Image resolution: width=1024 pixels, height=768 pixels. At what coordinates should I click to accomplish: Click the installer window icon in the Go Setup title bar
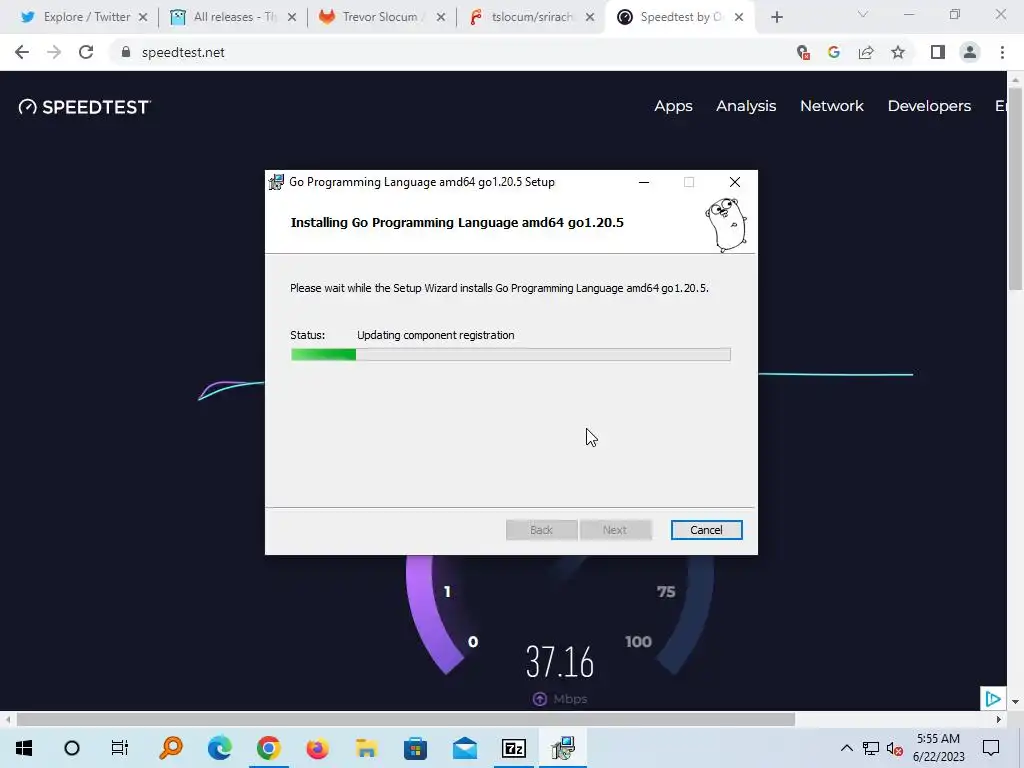(276, 182)
